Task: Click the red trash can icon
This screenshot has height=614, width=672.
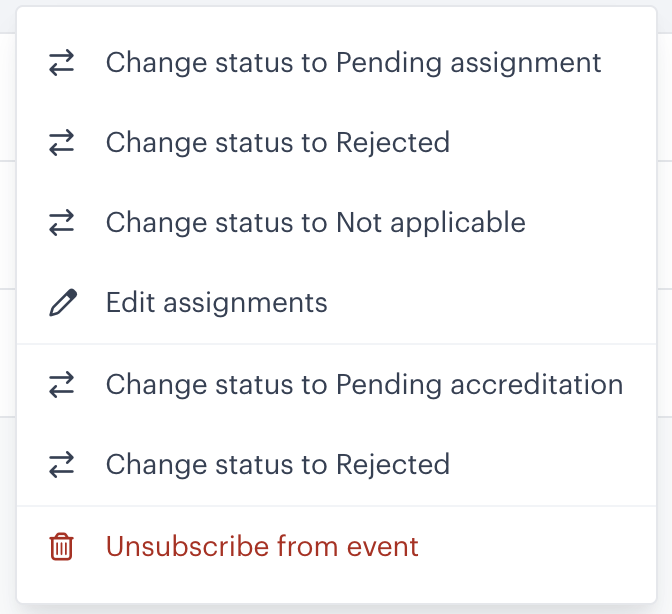Action: [x=61, y=546]
